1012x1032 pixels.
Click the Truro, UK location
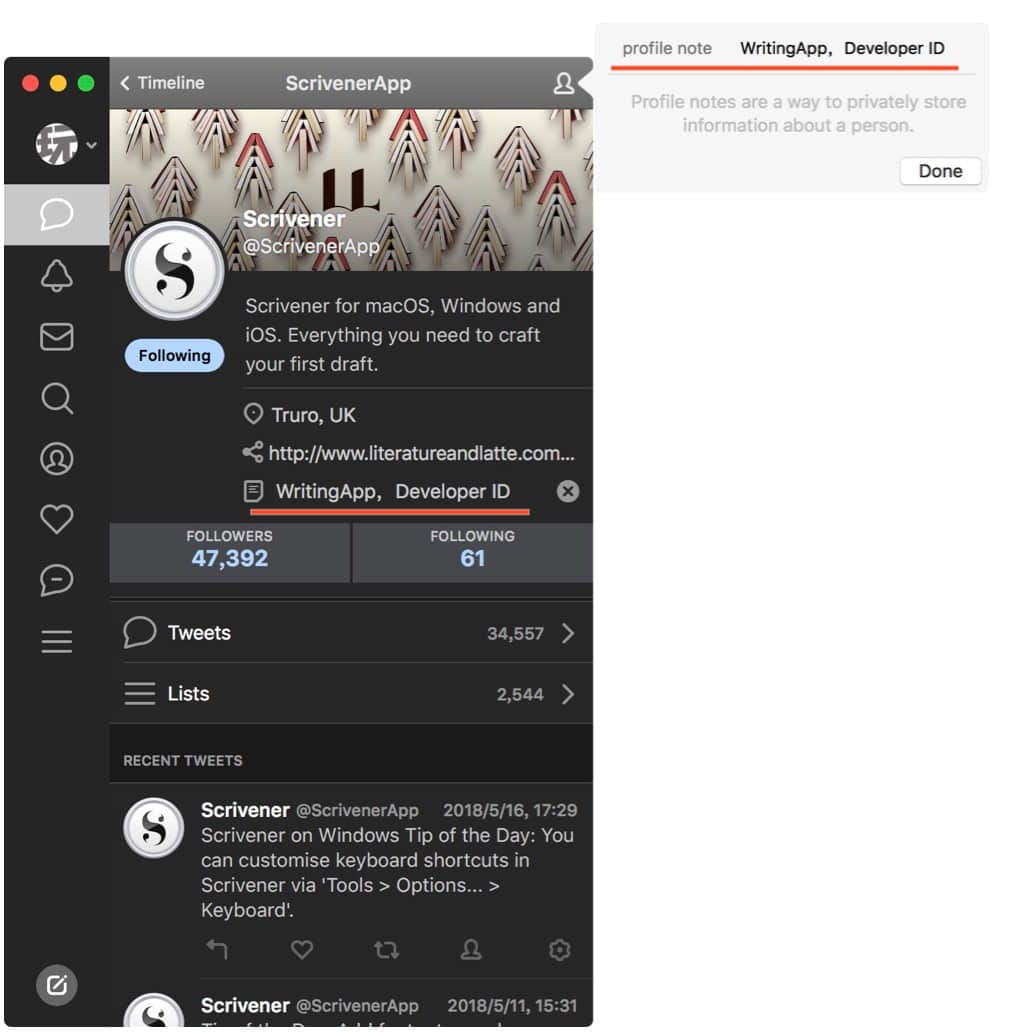[313, 415]
